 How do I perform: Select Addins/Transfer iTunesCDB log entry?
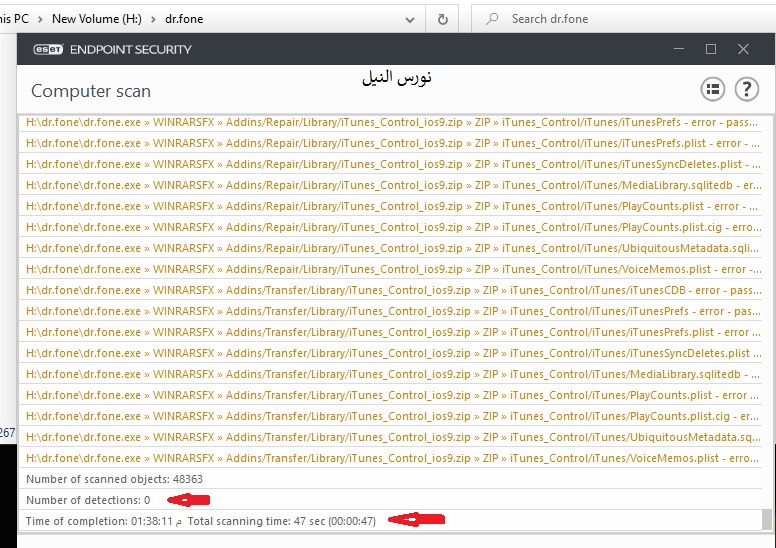pos(388,290)
